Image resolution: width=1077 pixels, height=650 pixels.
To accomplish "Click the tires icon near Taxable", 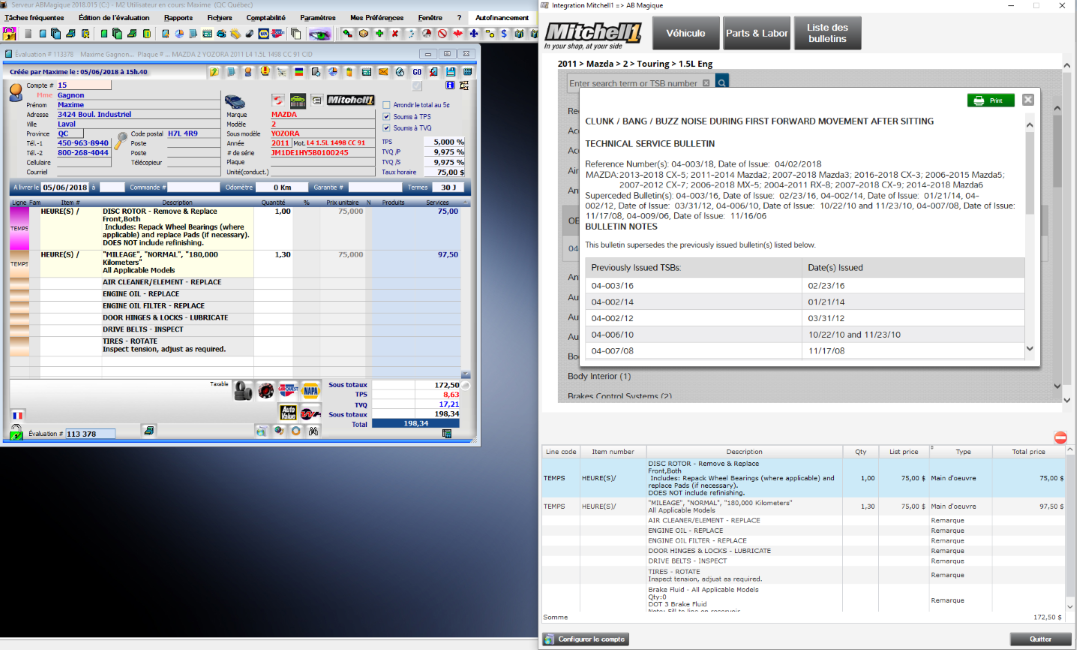I will click(x=243, y=390).
